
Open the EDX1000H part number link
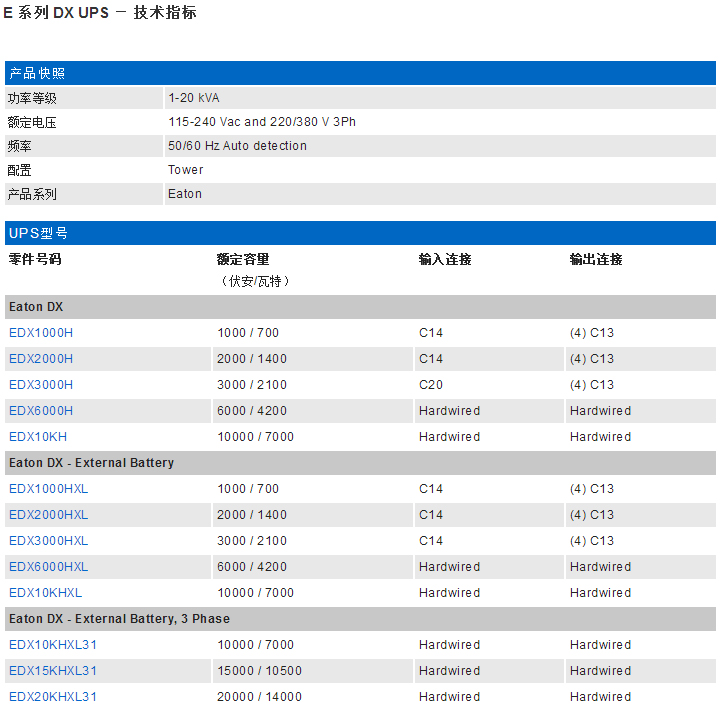(x=41, y=333)
